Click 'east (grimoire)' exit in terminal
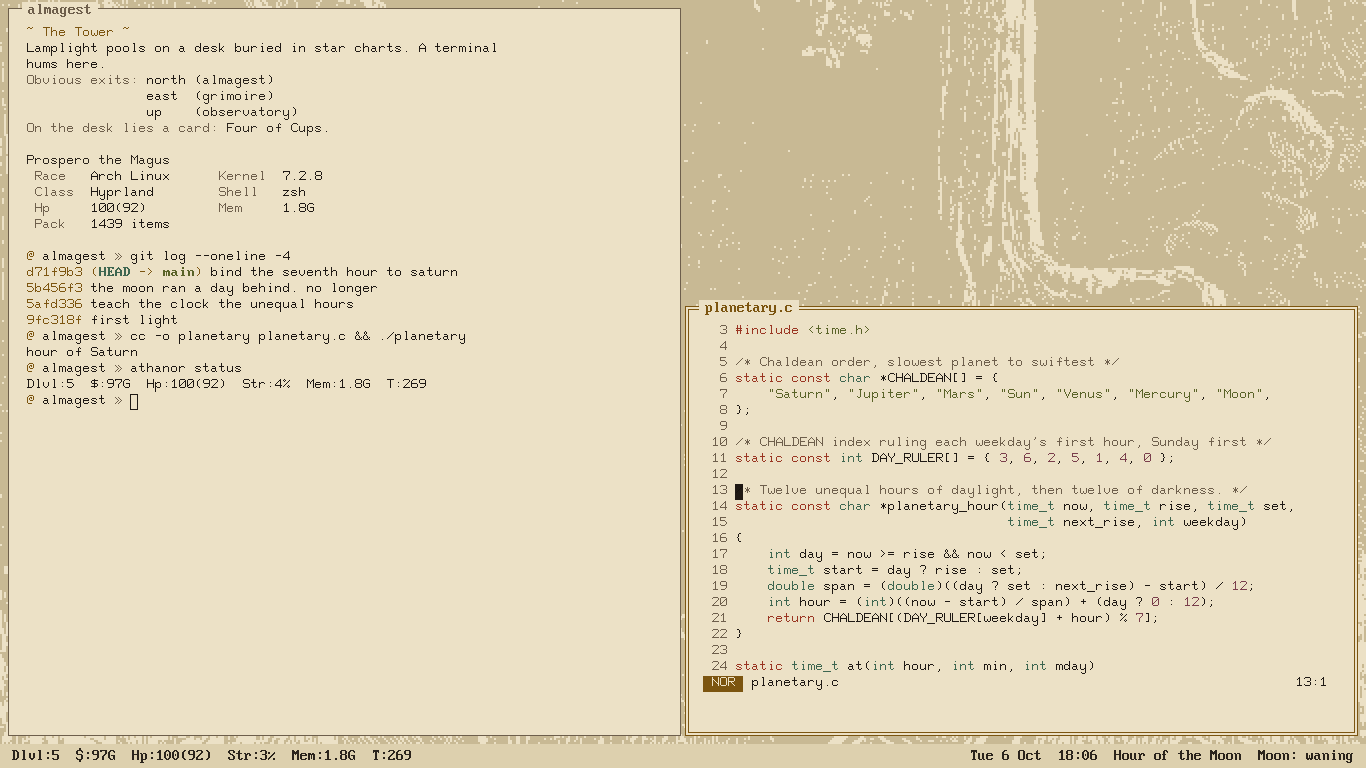 pos(210,96)
